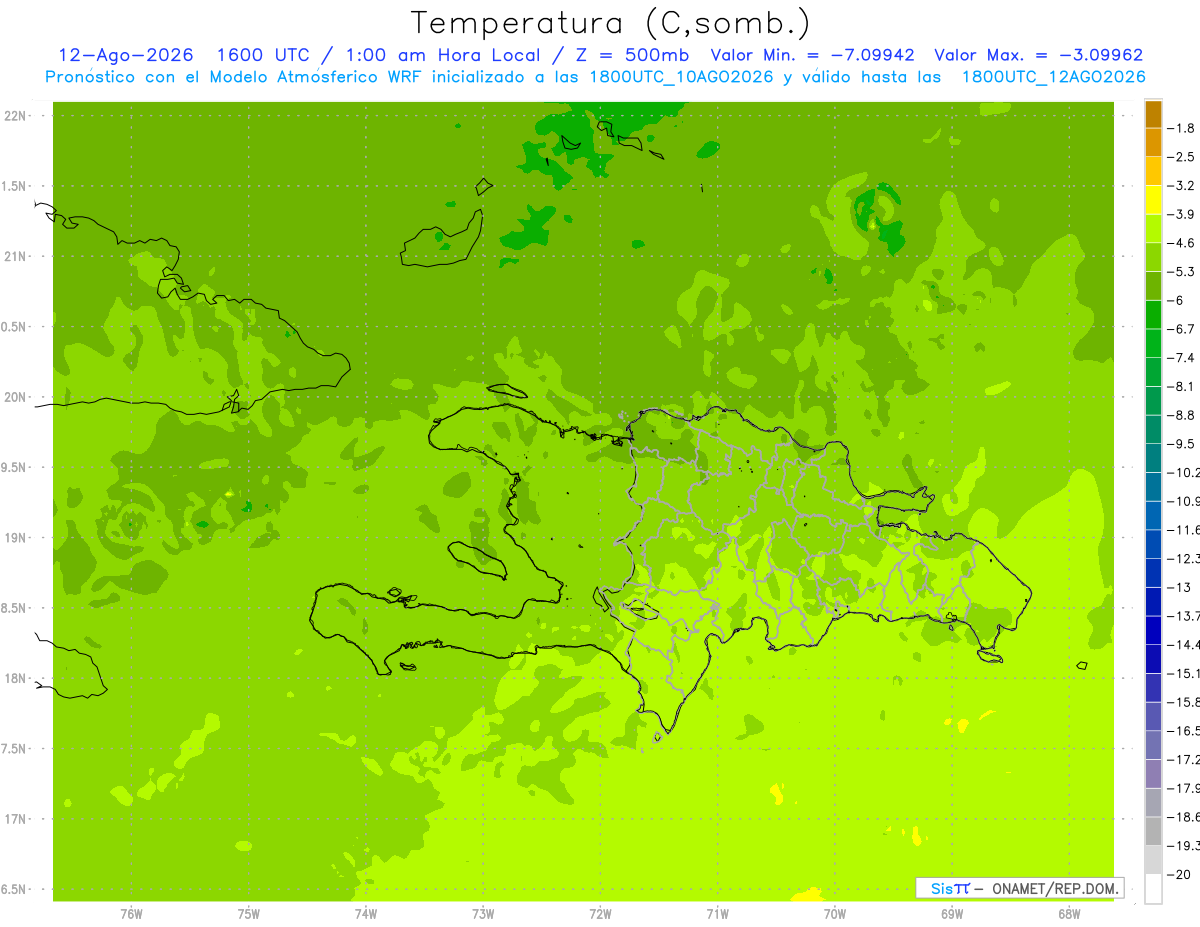Click the latitude label '20N'
Viewport: 1200px width, 927px height.
pyautogui.click(x=15, y=398)
